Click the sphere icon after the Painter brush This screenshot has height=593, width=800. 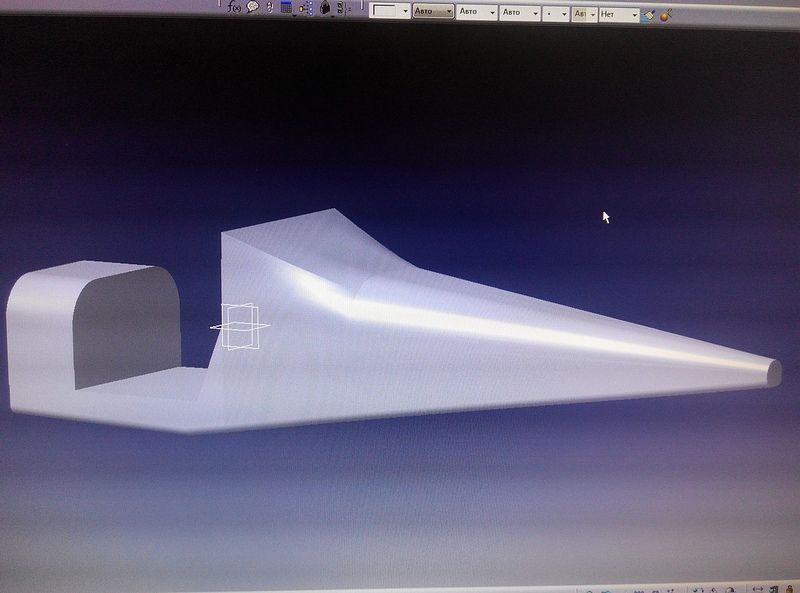click(665, 15)
